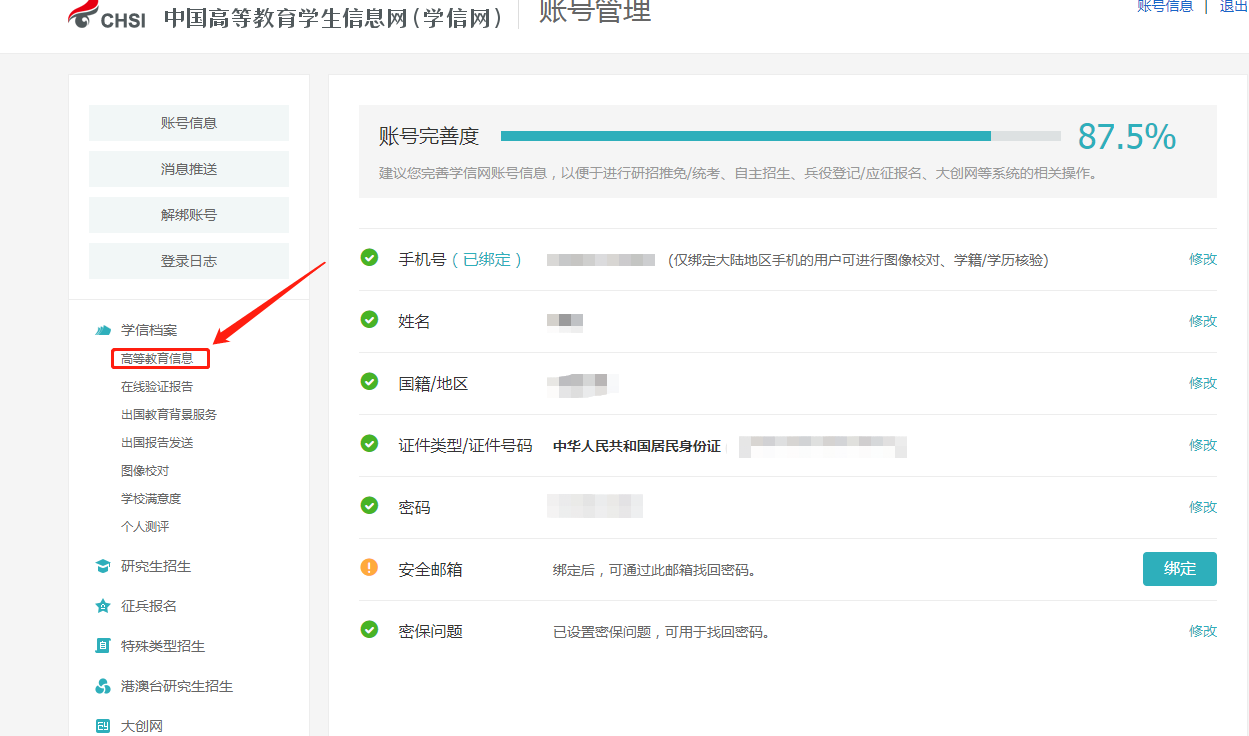This screenshot has height=736, width=1249.
Task: Open 图像校对 menu item
Action: (x=145, y=470)
